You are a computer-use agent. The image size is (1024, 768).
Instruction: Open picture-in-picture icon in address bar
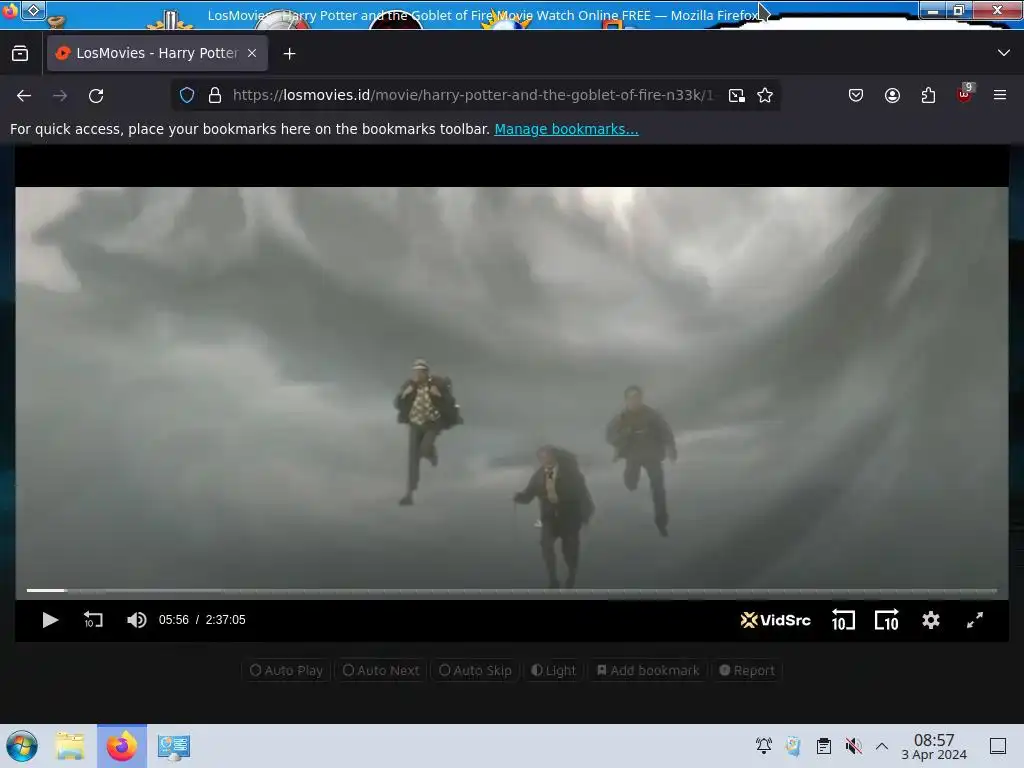pyautogui.click(x=737, y=95)
